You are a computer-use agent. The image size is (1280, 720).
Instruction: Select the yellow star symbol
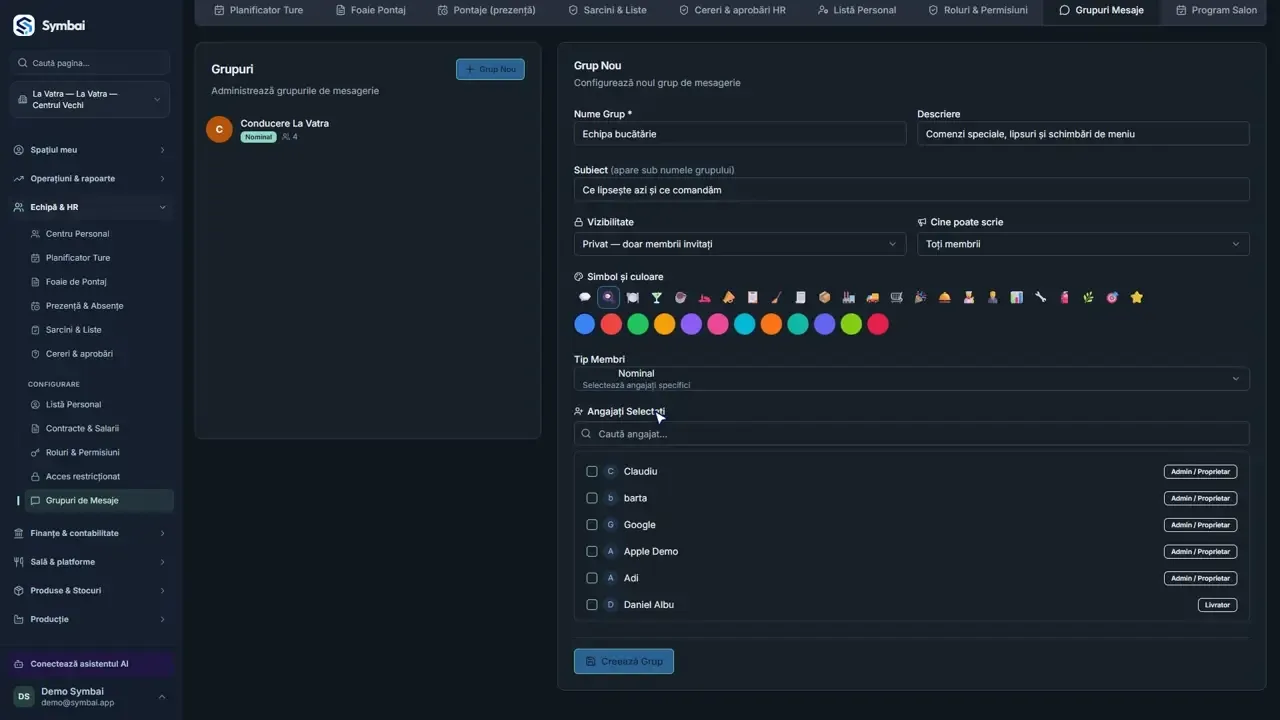click(x=1137, y=297)
